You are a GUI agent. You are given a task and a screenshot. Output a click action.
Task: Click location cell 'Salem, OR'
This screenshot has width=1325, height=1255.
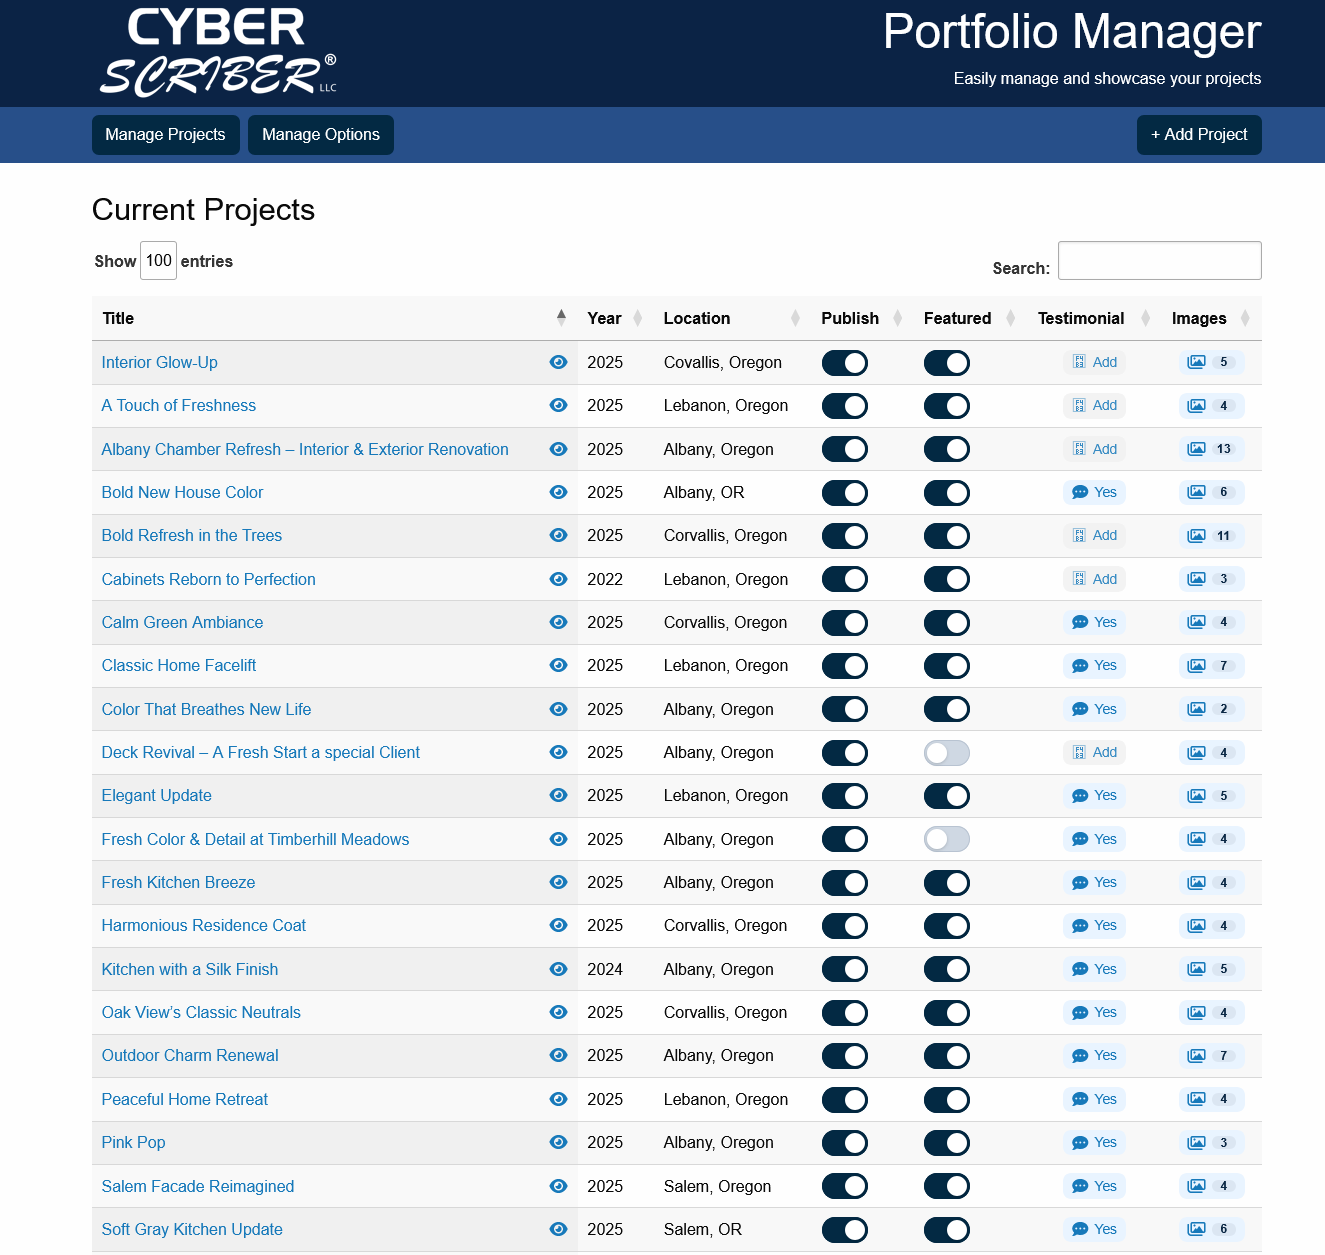click(703, 1229)
